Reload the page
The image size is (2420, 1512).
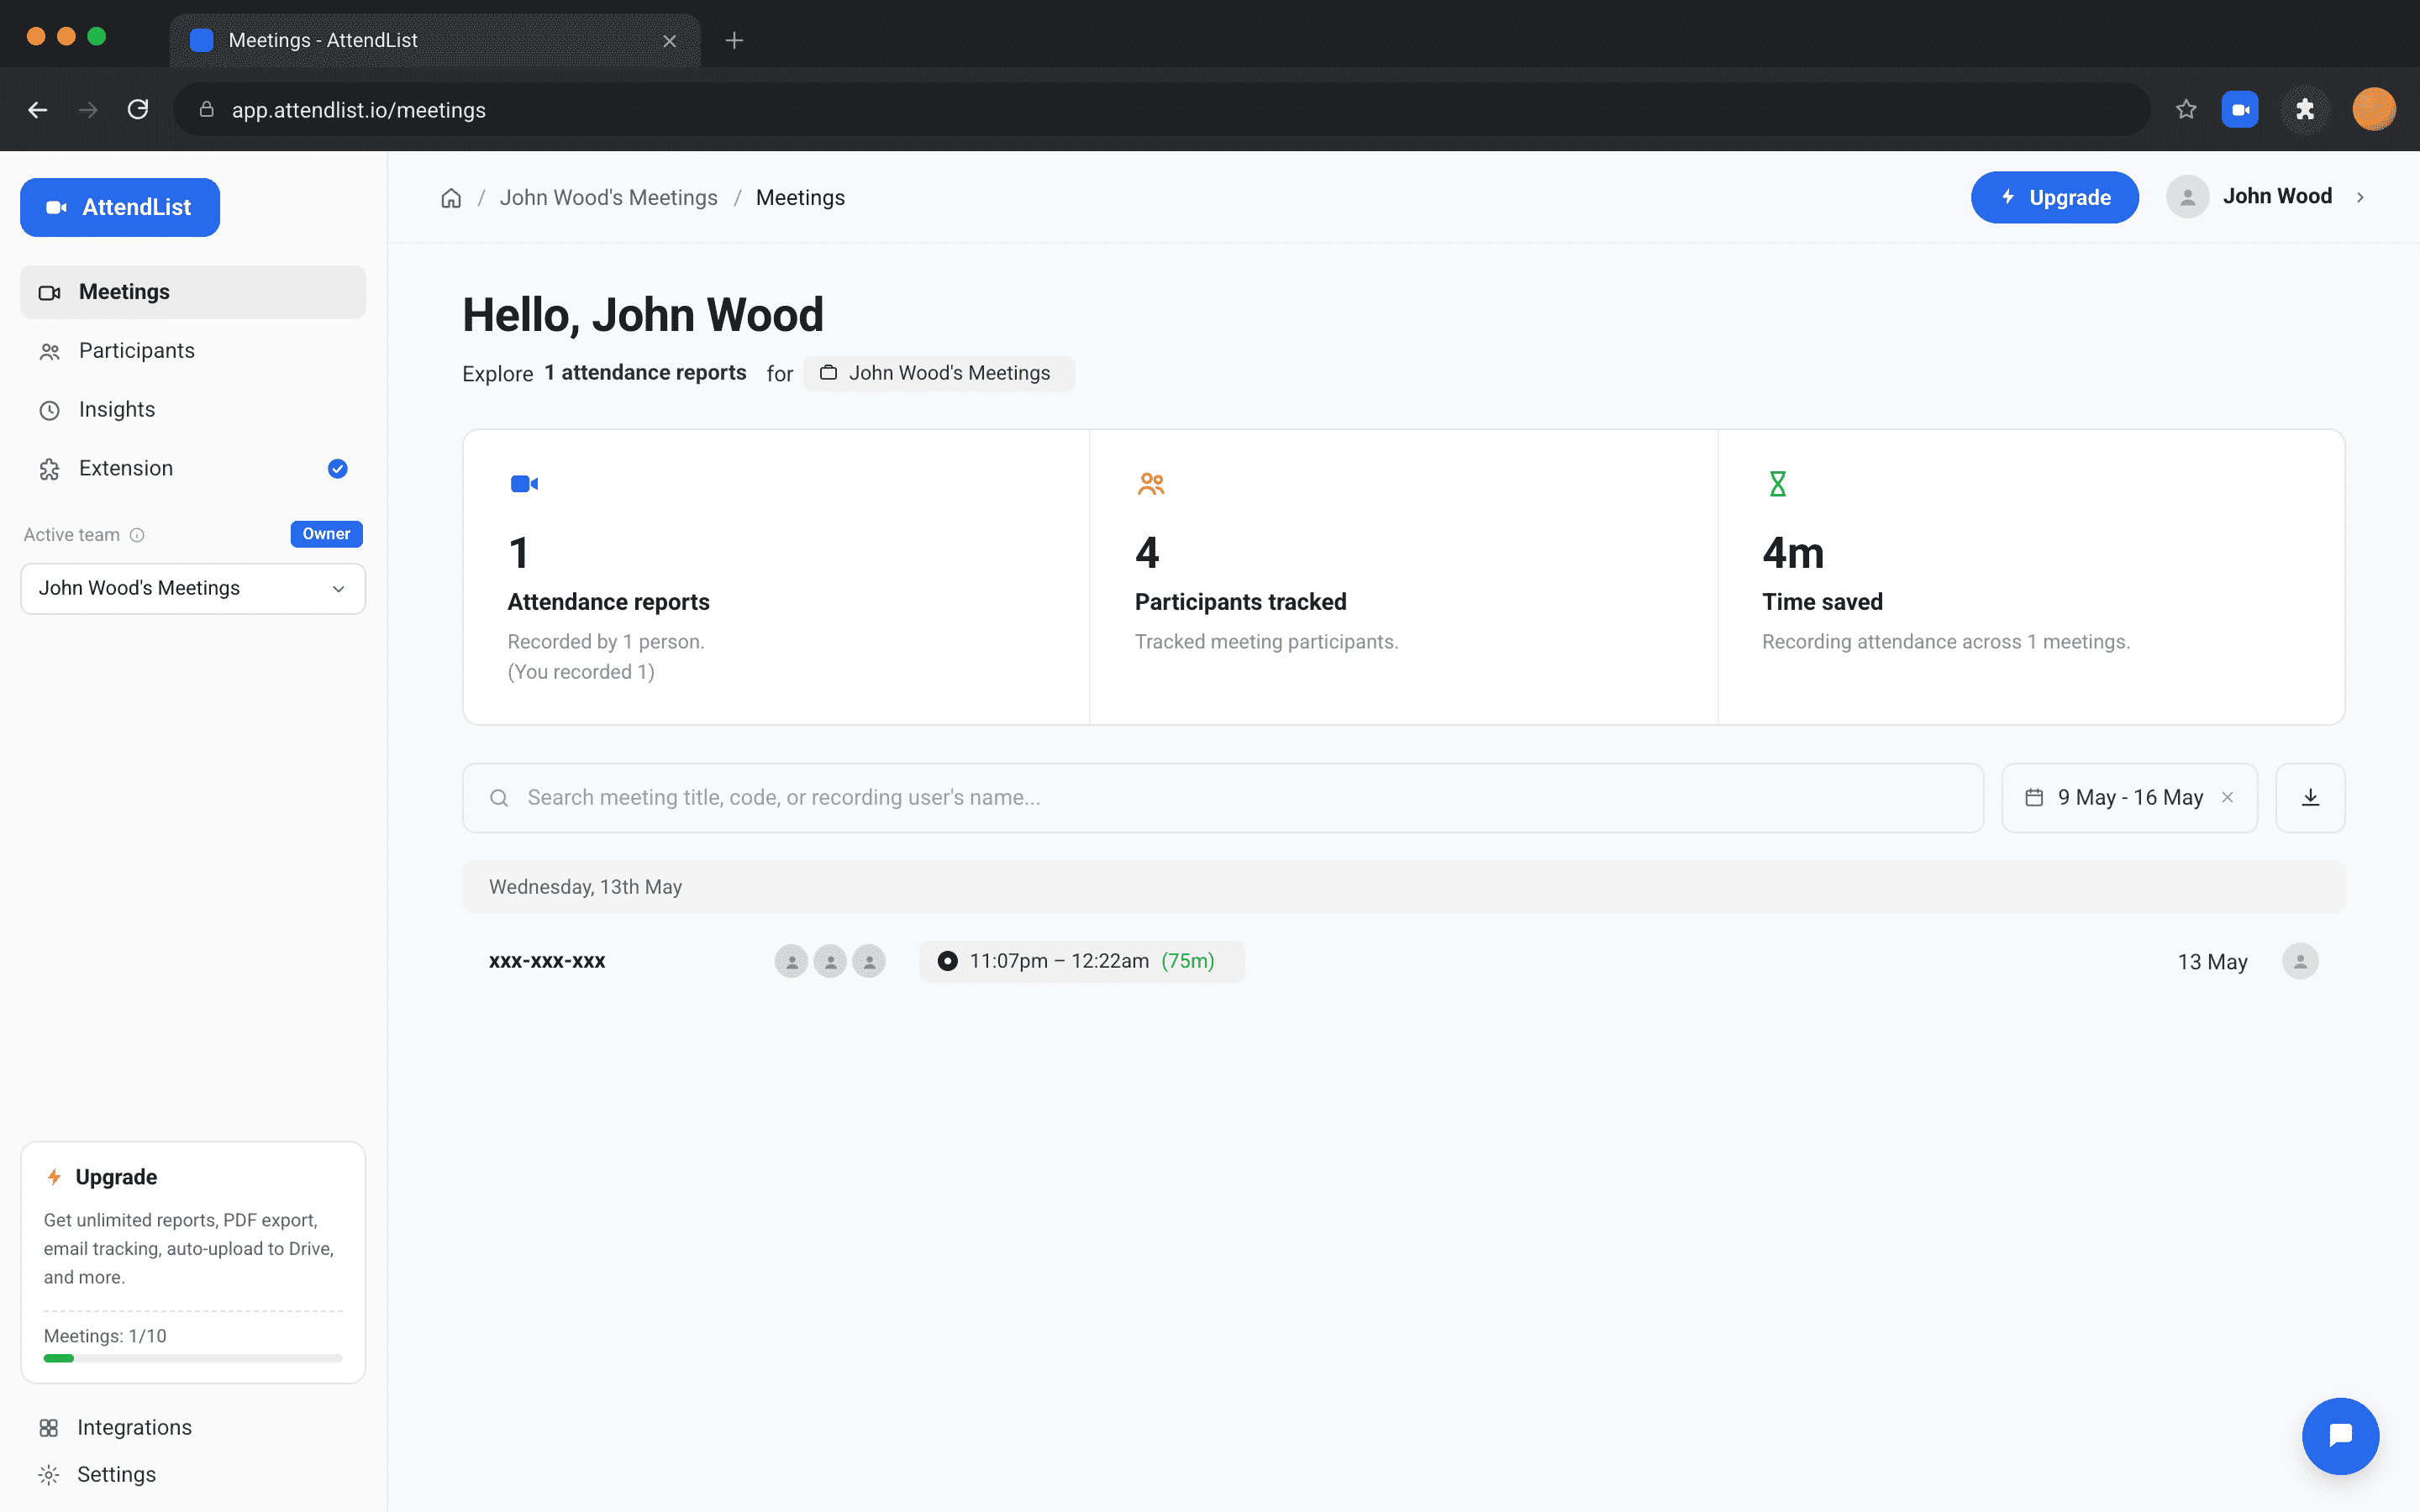point(138,110)
